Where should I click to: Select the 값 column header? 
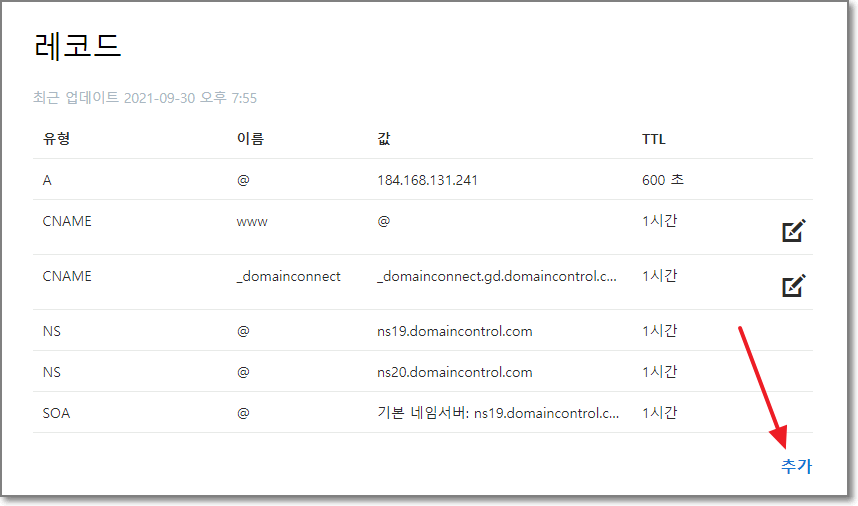384,138
